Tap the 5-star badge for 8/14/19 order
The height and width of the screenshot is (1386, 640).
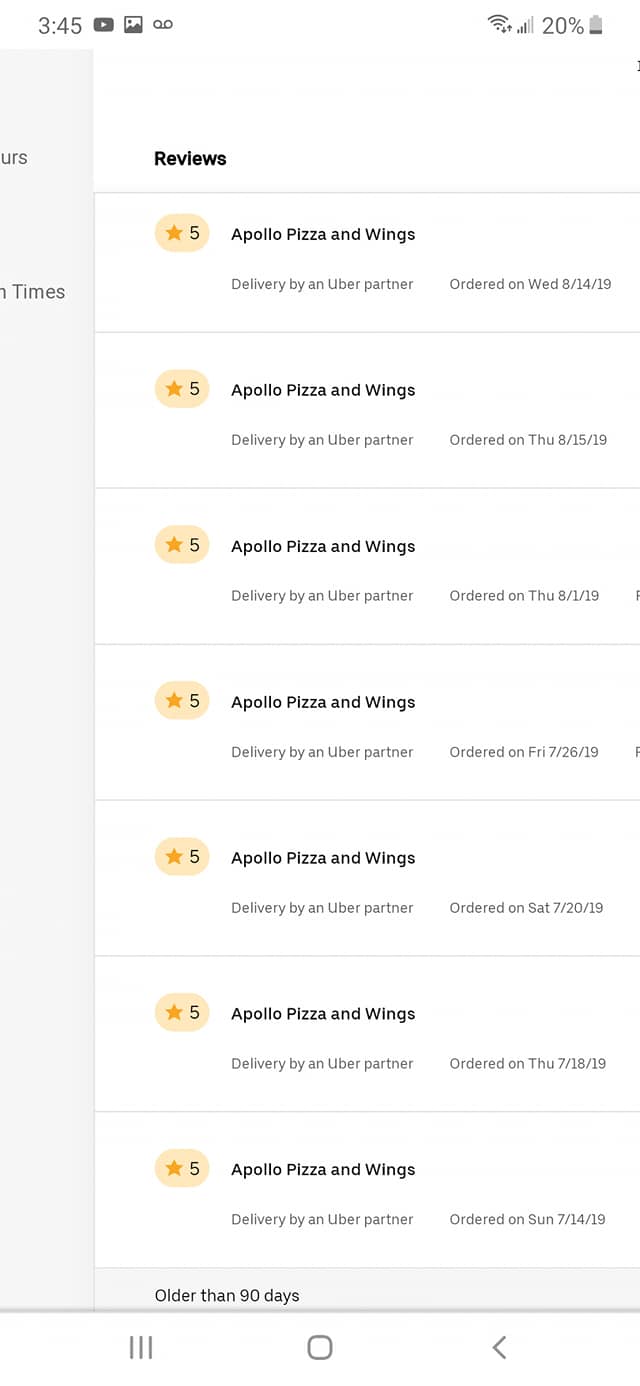[x=182, y=233]
